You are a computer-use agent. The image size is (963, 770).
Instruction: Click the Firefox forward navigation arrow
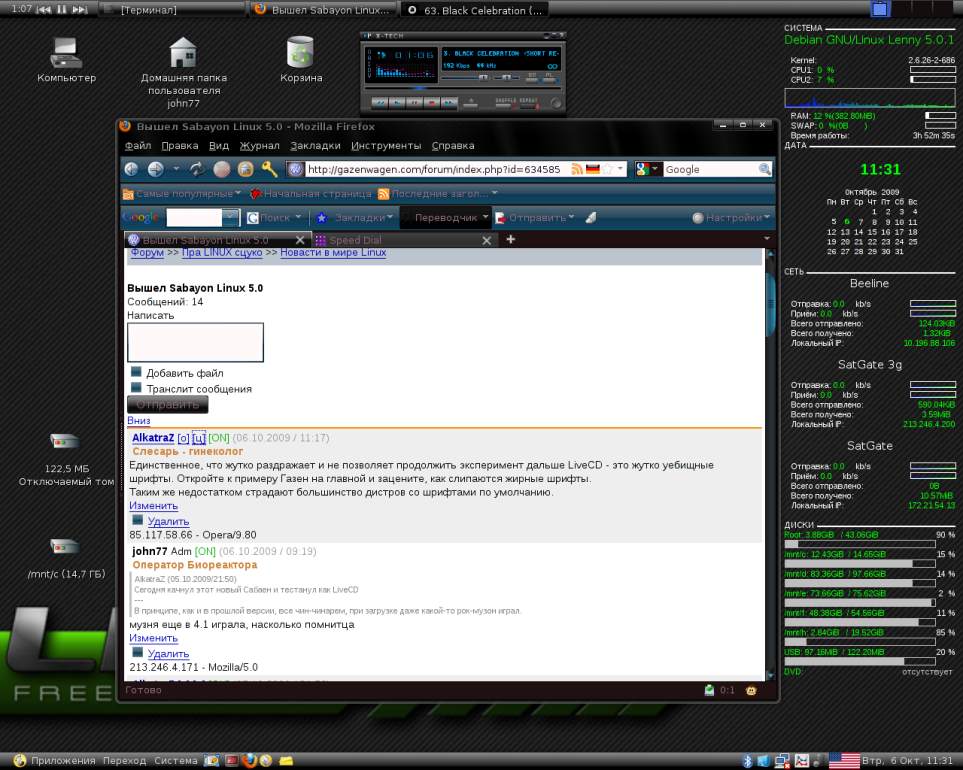(156, 169)
